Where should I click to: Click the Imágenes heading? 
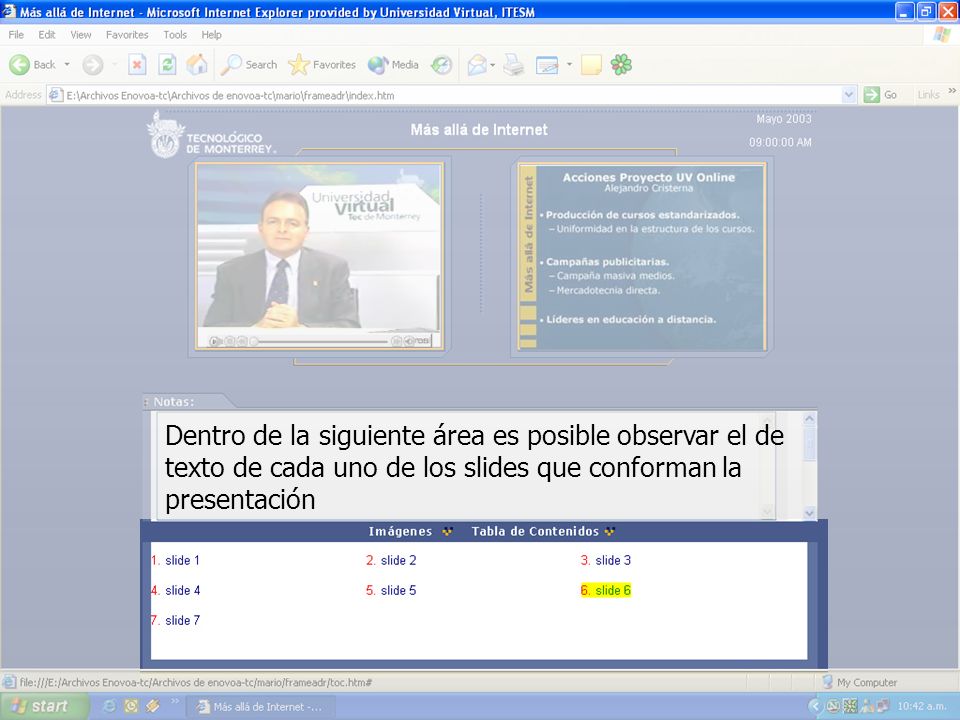click(x=400, y=531)
